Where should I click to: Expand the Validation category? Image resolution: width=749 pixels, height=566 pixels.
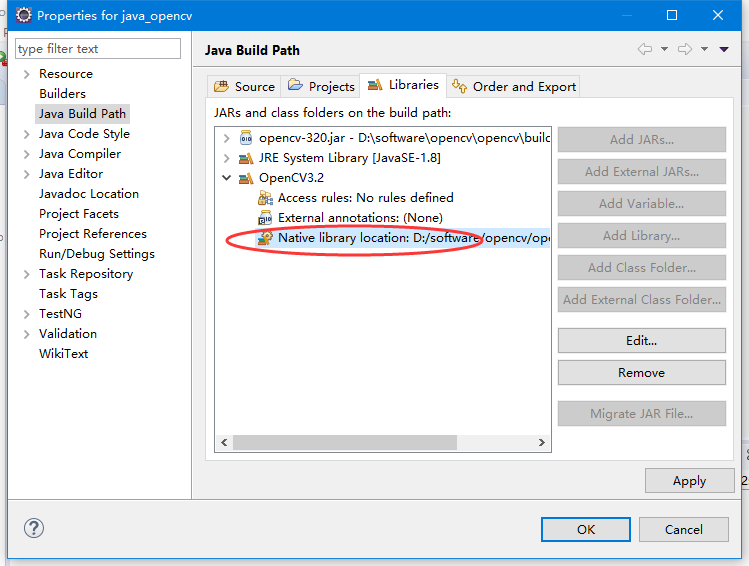point(27,334)
